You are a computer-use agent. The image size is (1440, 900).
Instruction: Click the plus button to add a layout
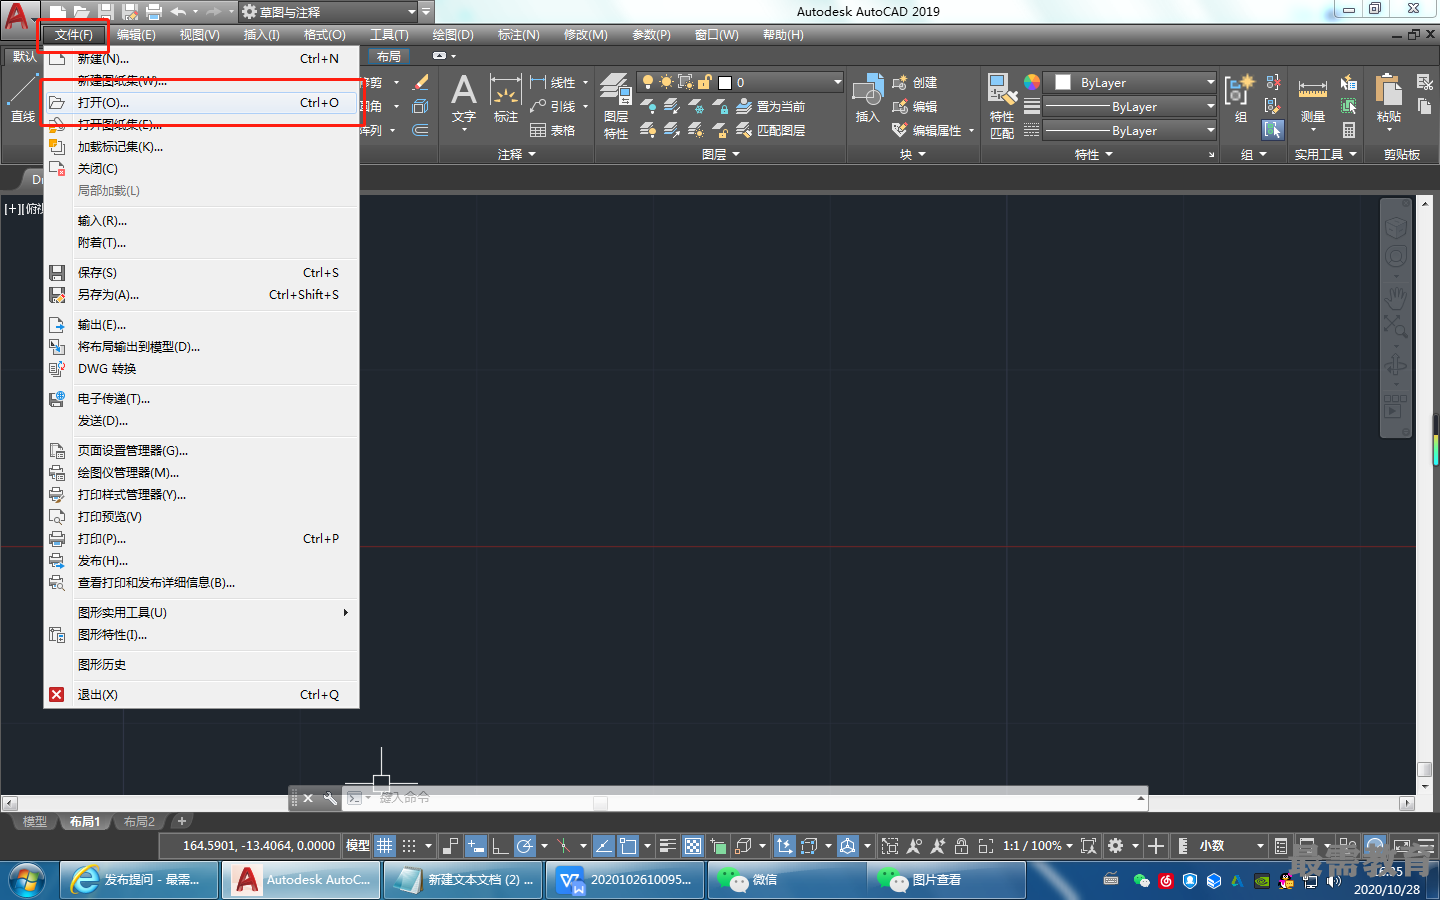click(181, 821)
